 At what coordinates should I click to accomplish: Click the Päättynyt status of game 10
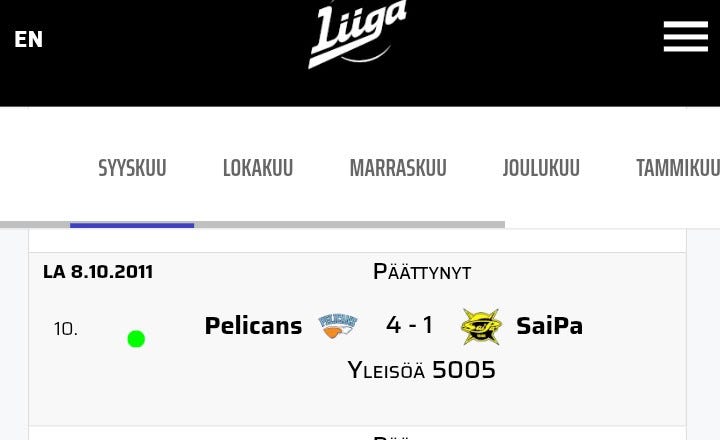(x=421, y=272)
